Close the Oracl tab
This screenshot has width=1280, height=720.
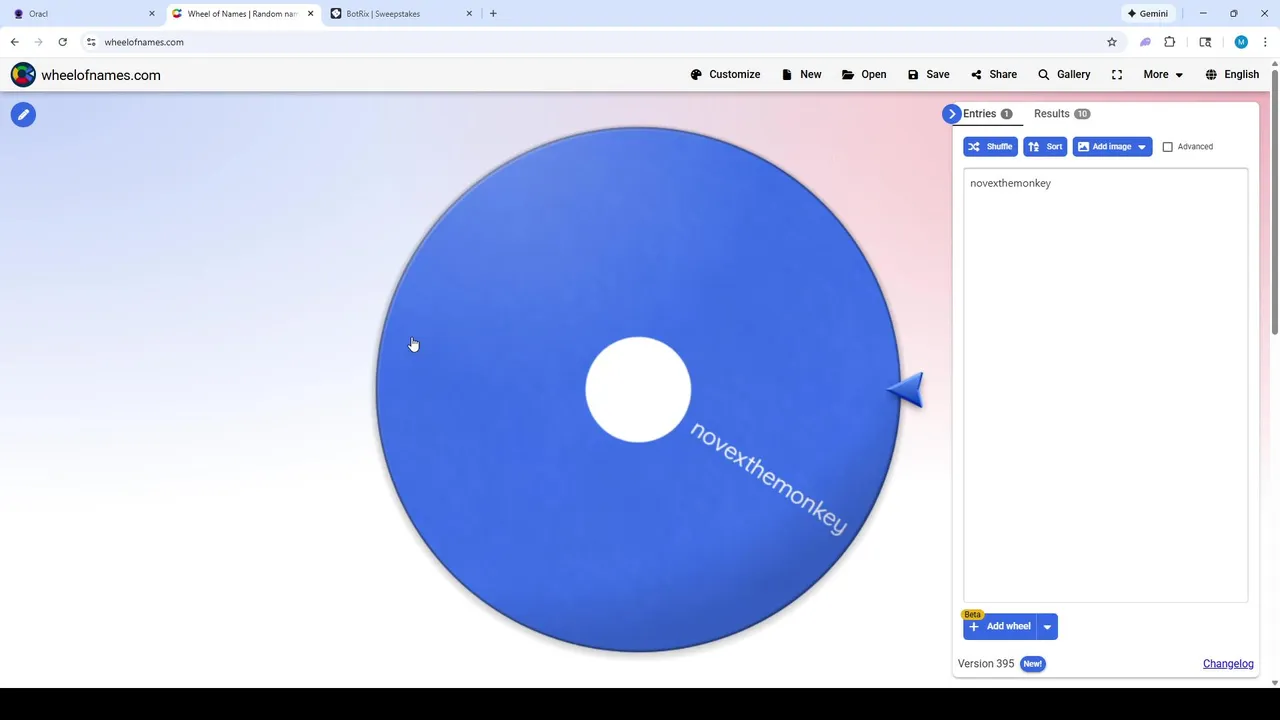tap(152, 14)
